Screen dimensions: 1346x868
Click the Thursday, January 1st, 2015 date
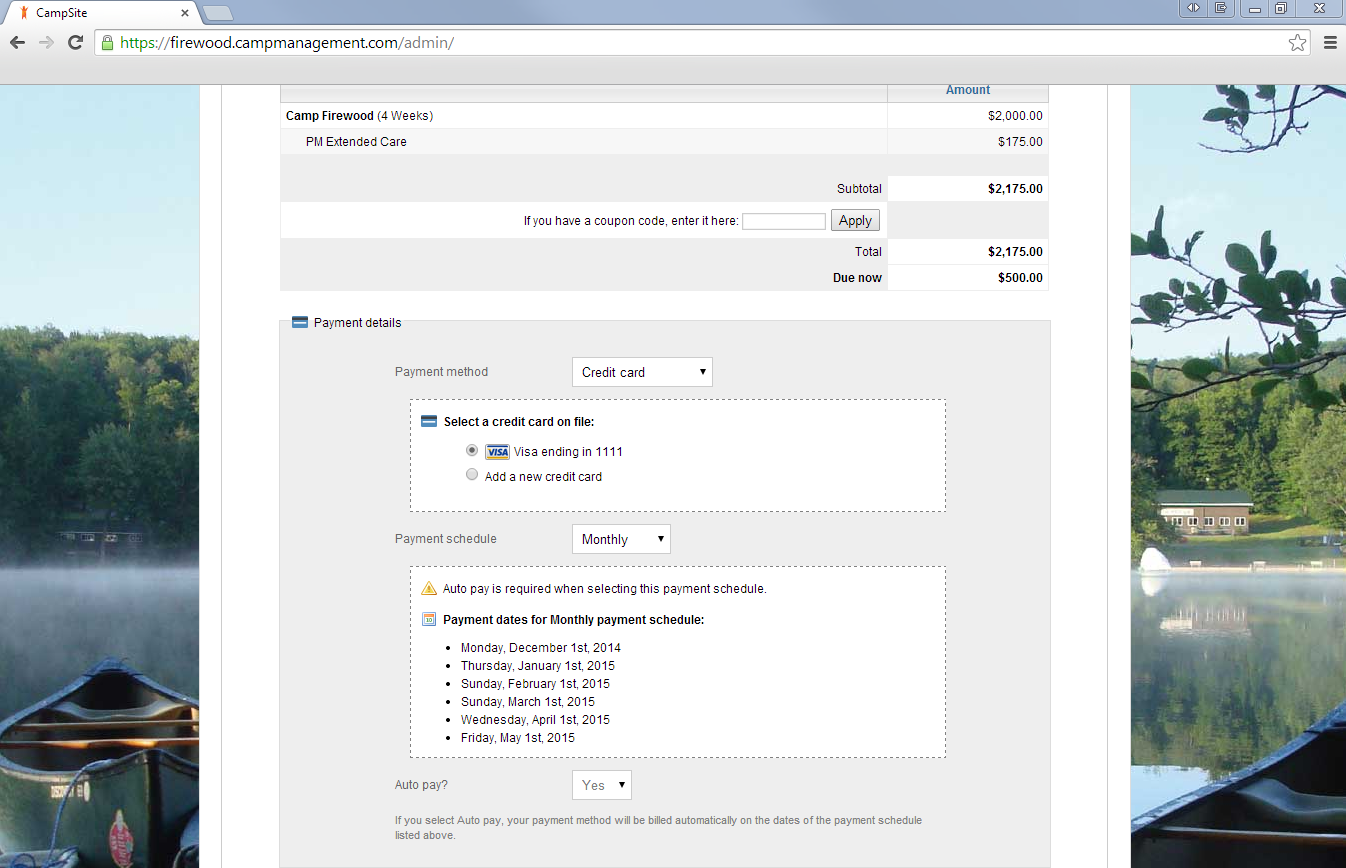(538, 666)
